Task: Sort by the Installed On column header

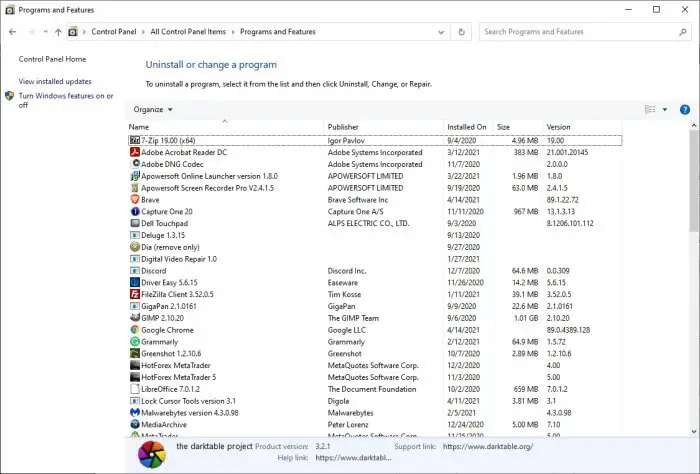Action: (468, 127)
